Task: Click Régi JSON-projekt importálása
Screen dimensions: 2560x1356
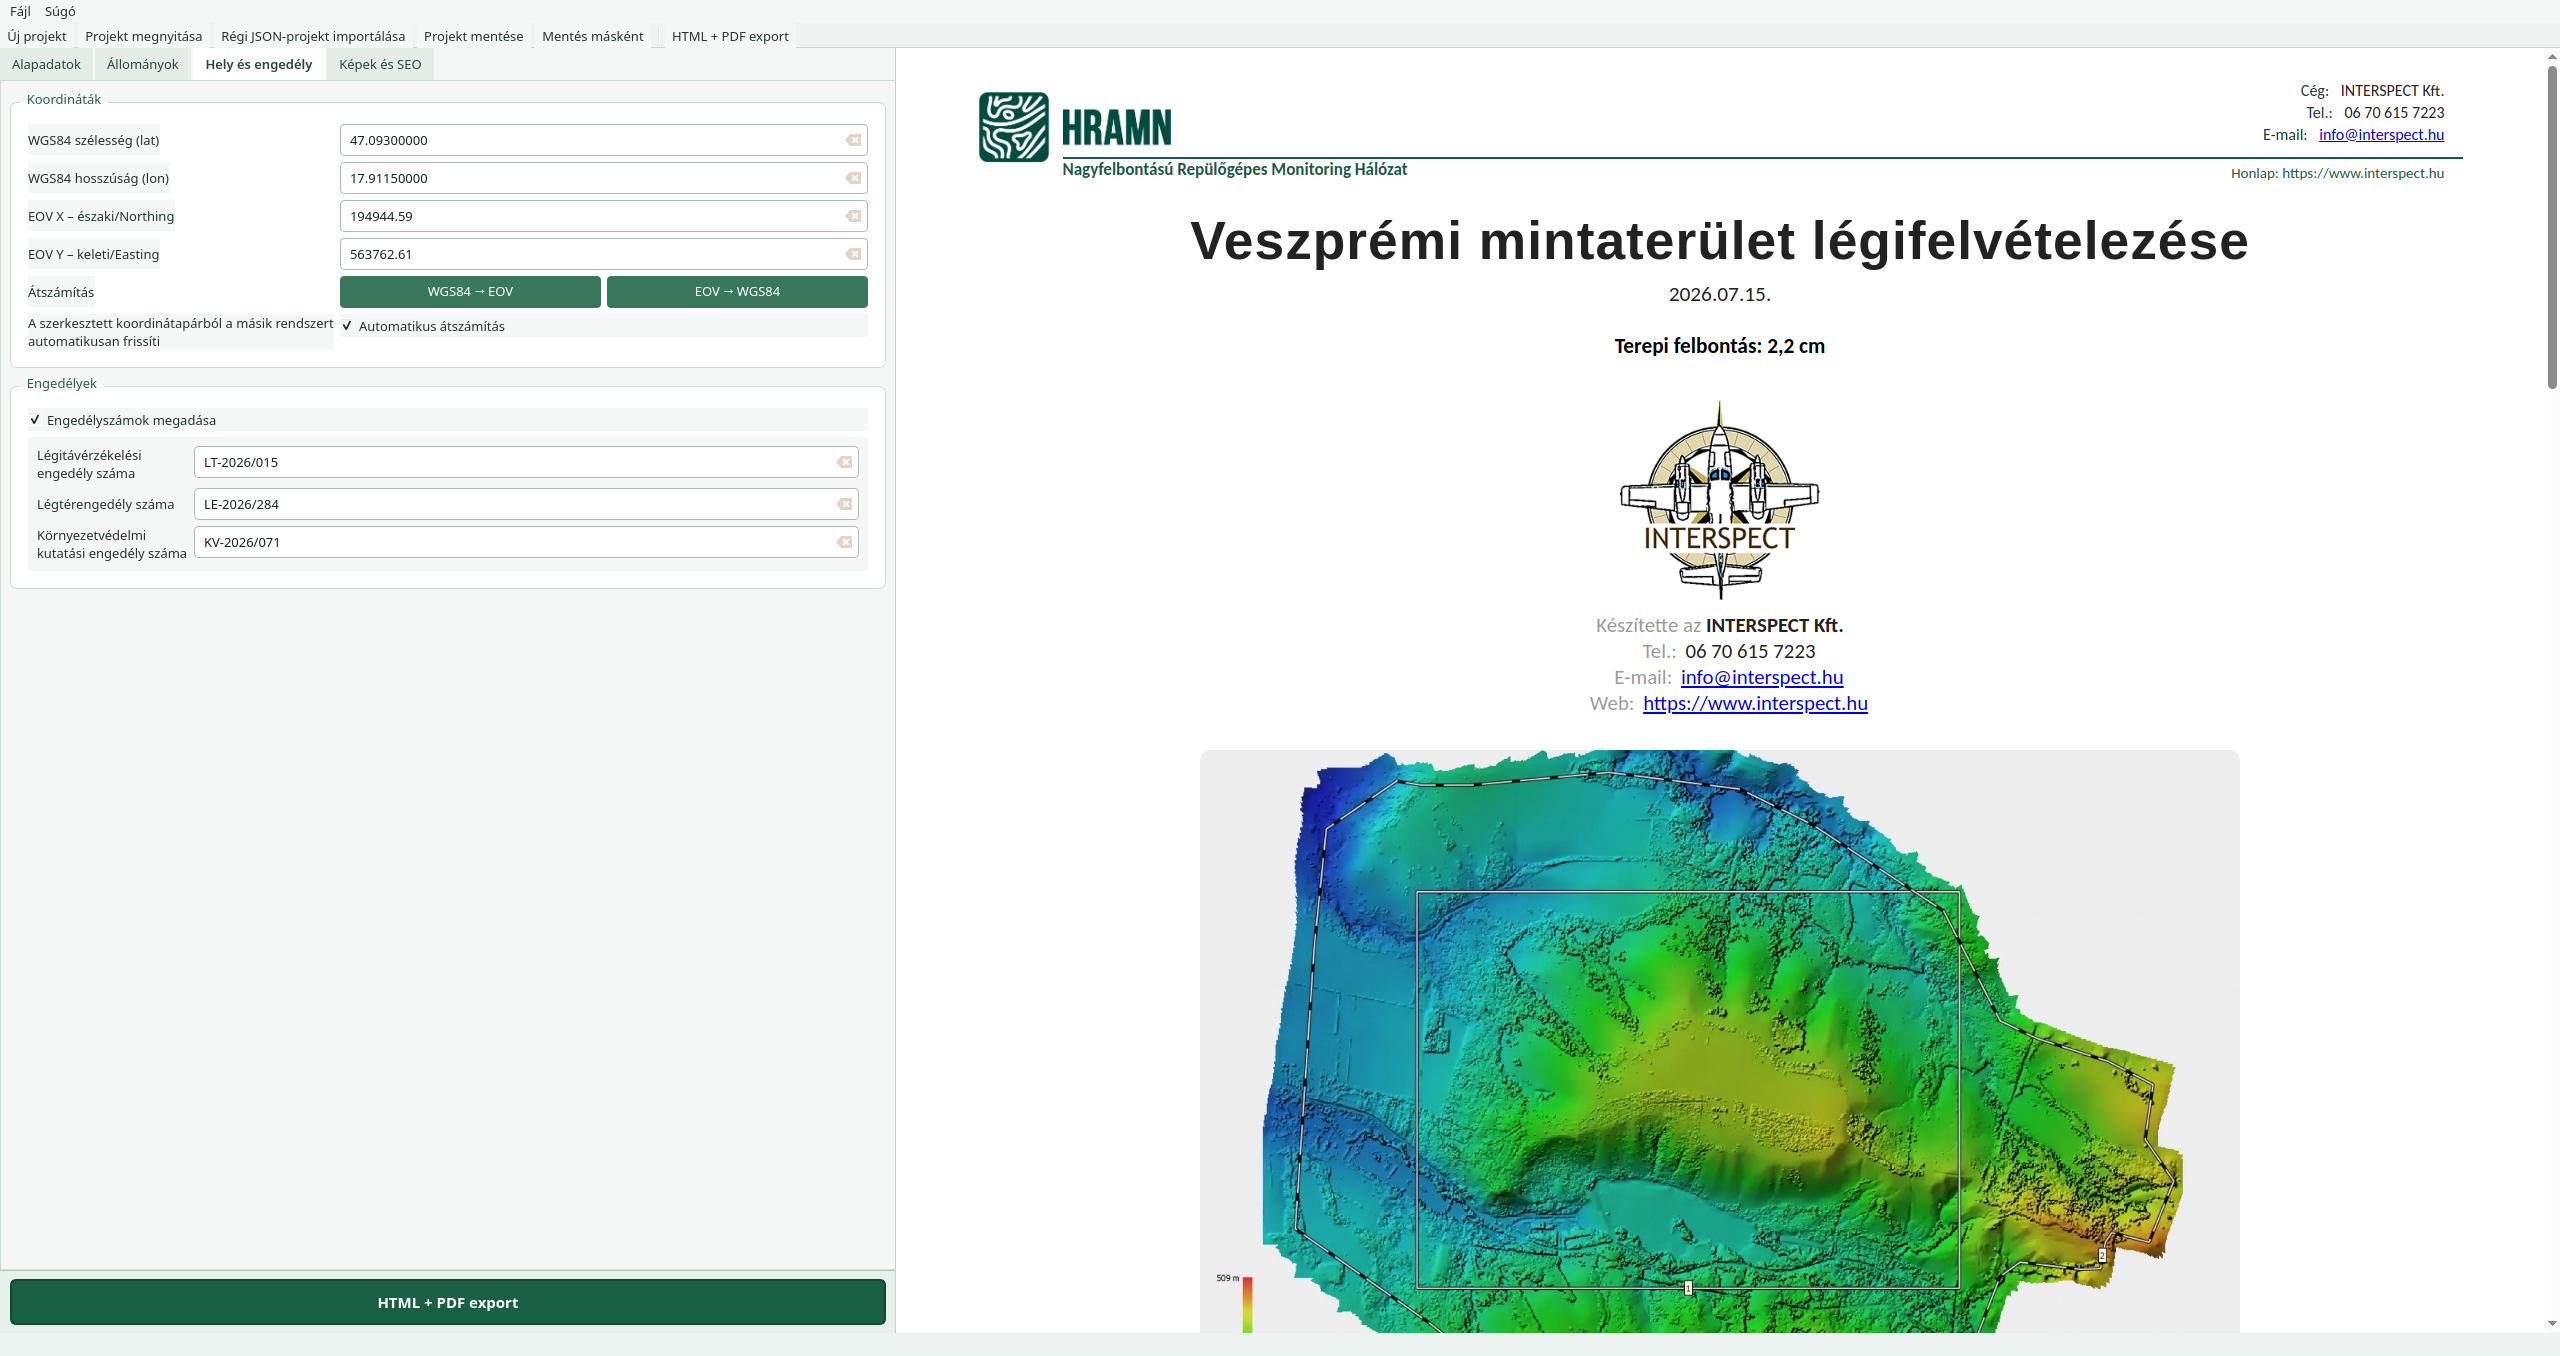Action: tap(313, 36)
